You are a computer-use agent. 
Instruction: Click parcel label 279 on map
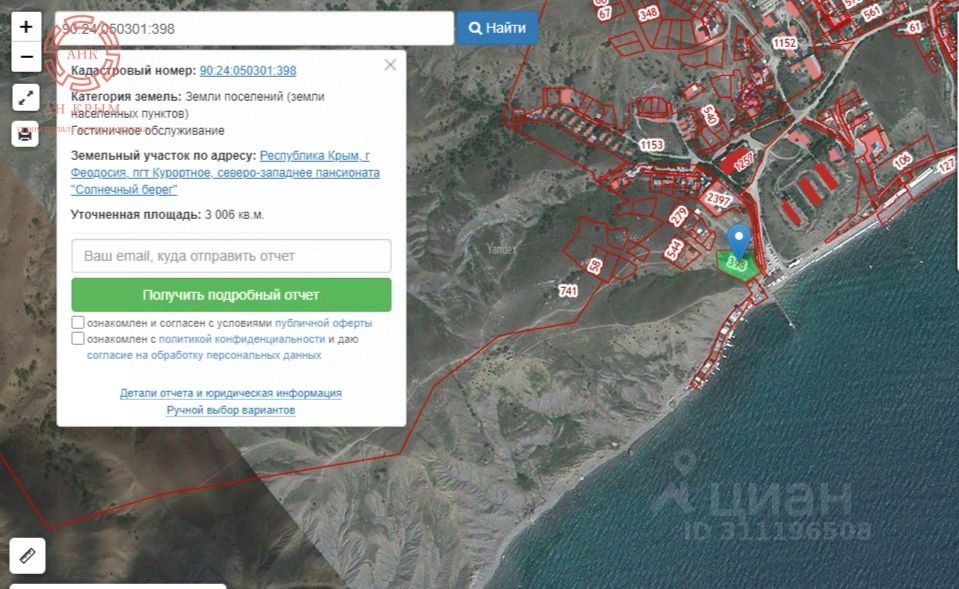point(678,216)
